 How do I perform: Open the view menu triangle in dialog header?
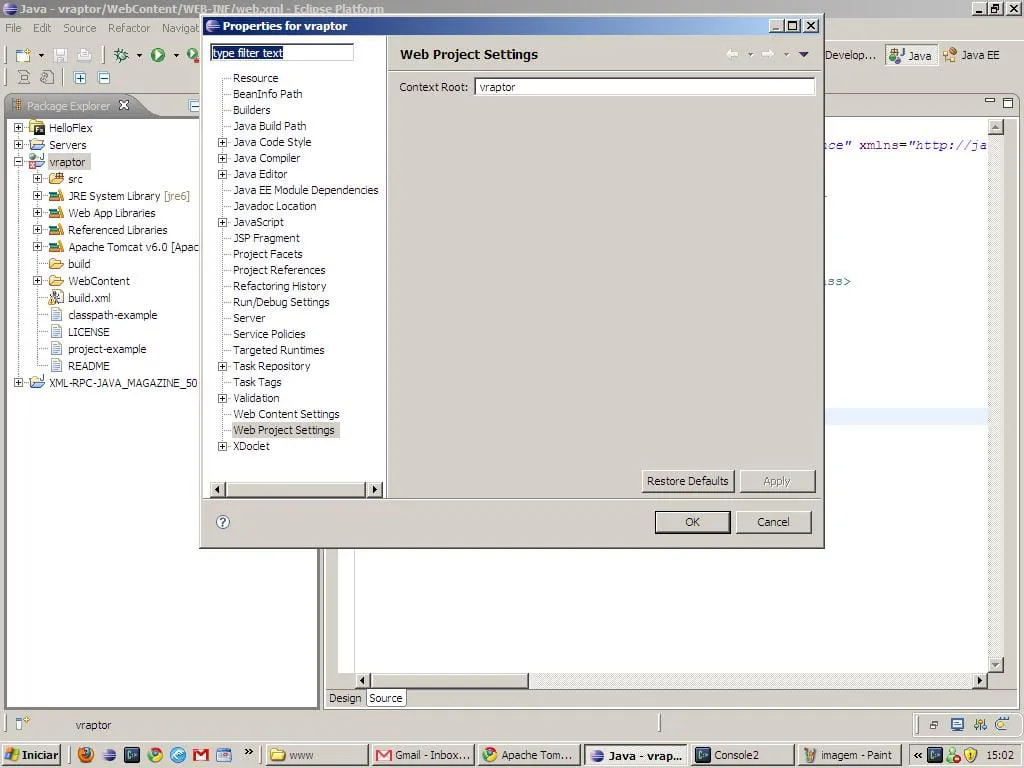804,54
